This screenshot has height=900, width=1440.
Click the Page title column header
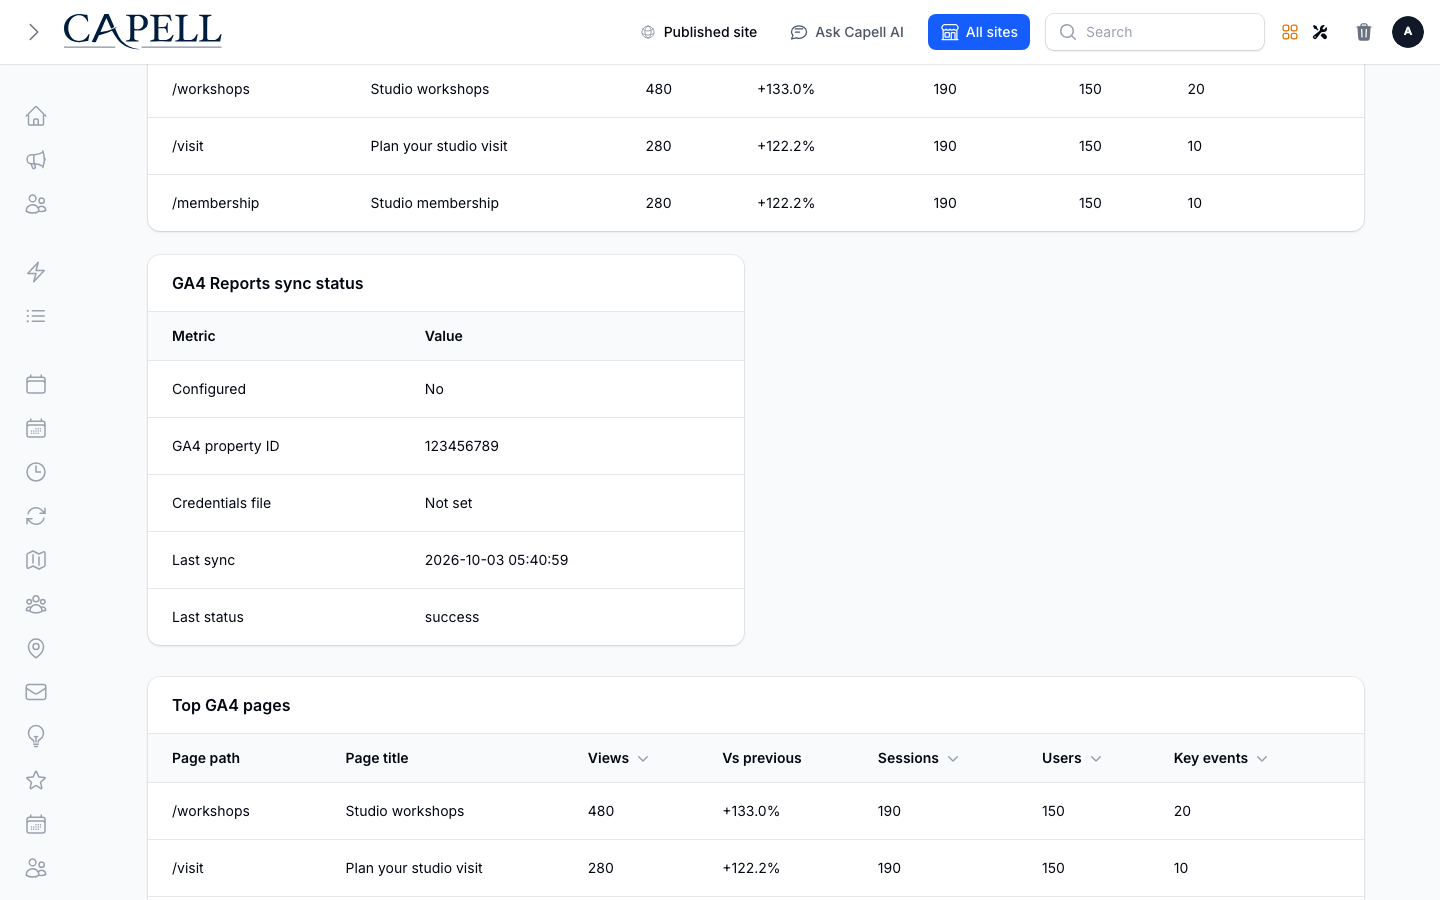click(x=377, y=758)
